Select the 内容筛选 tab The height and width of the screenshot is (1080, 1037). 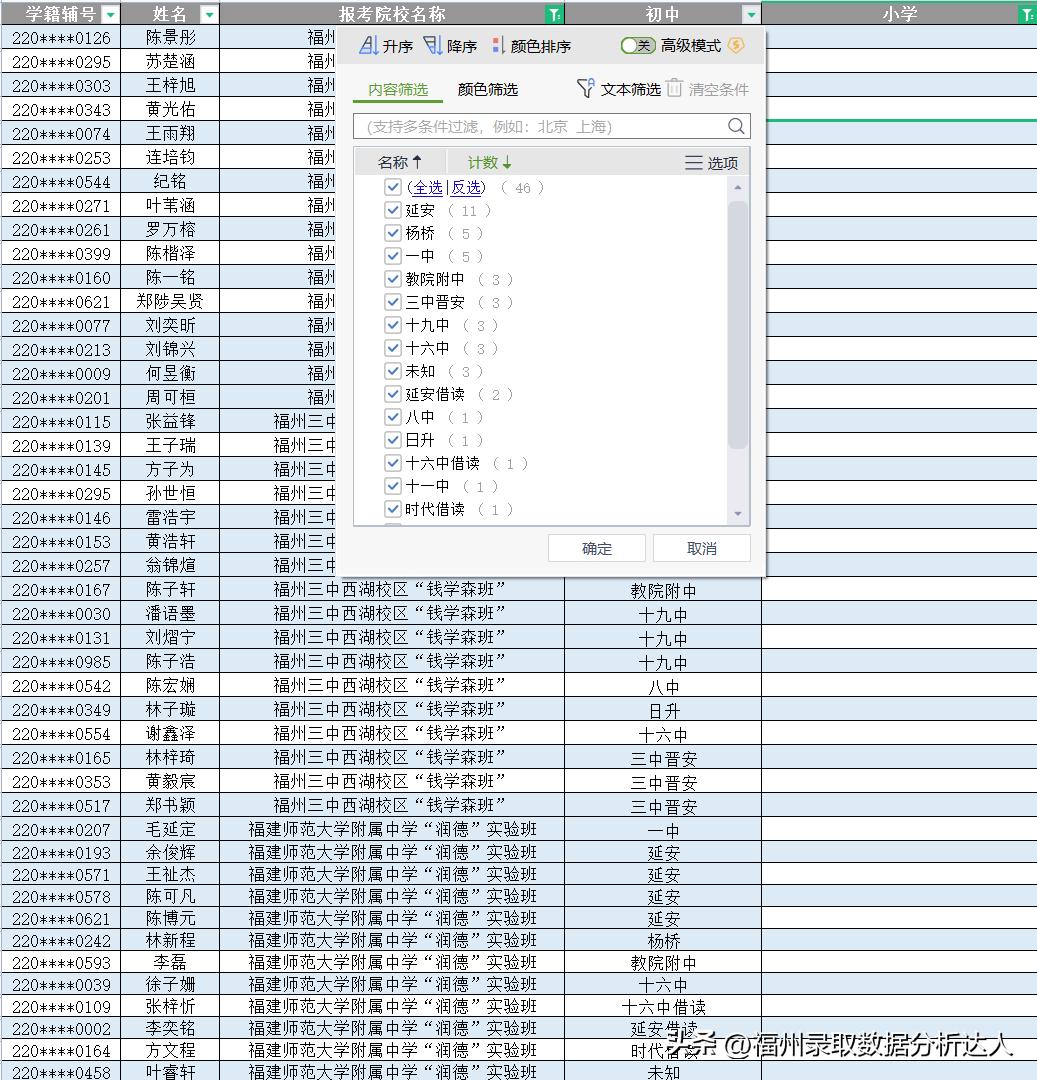click(x=398, y=89)
